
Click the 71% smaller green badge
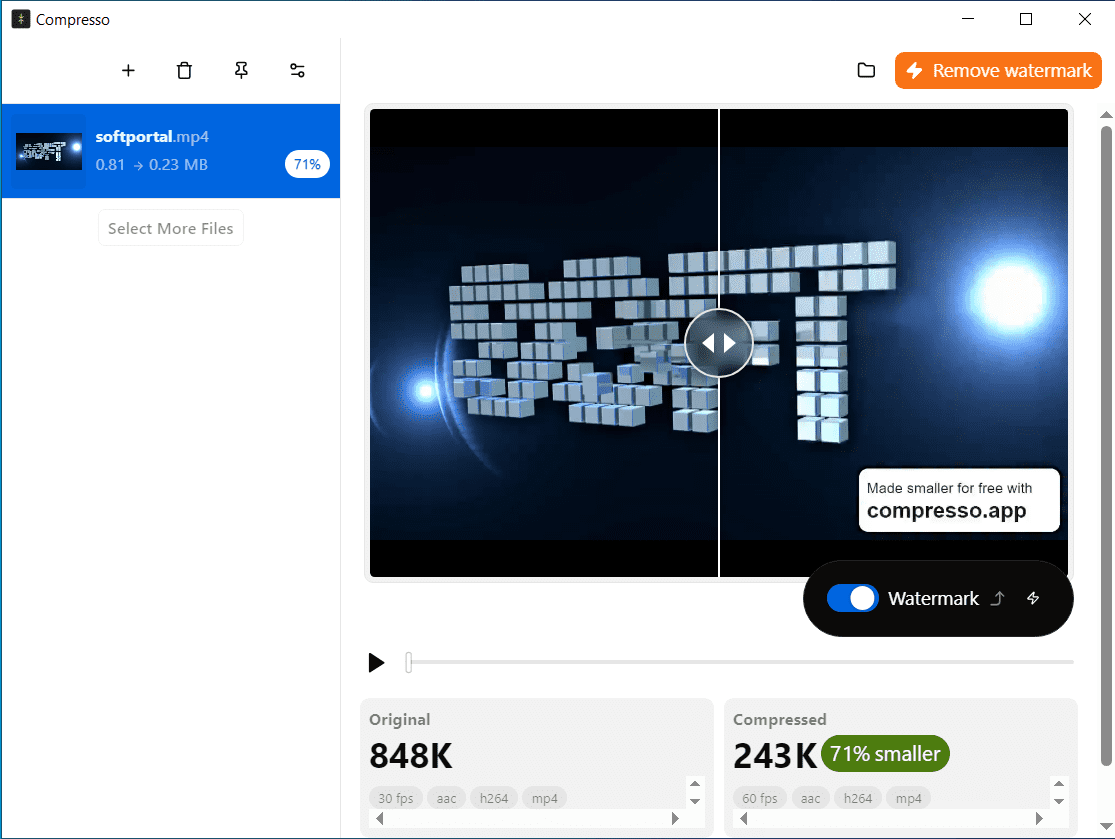click(885, 754)
